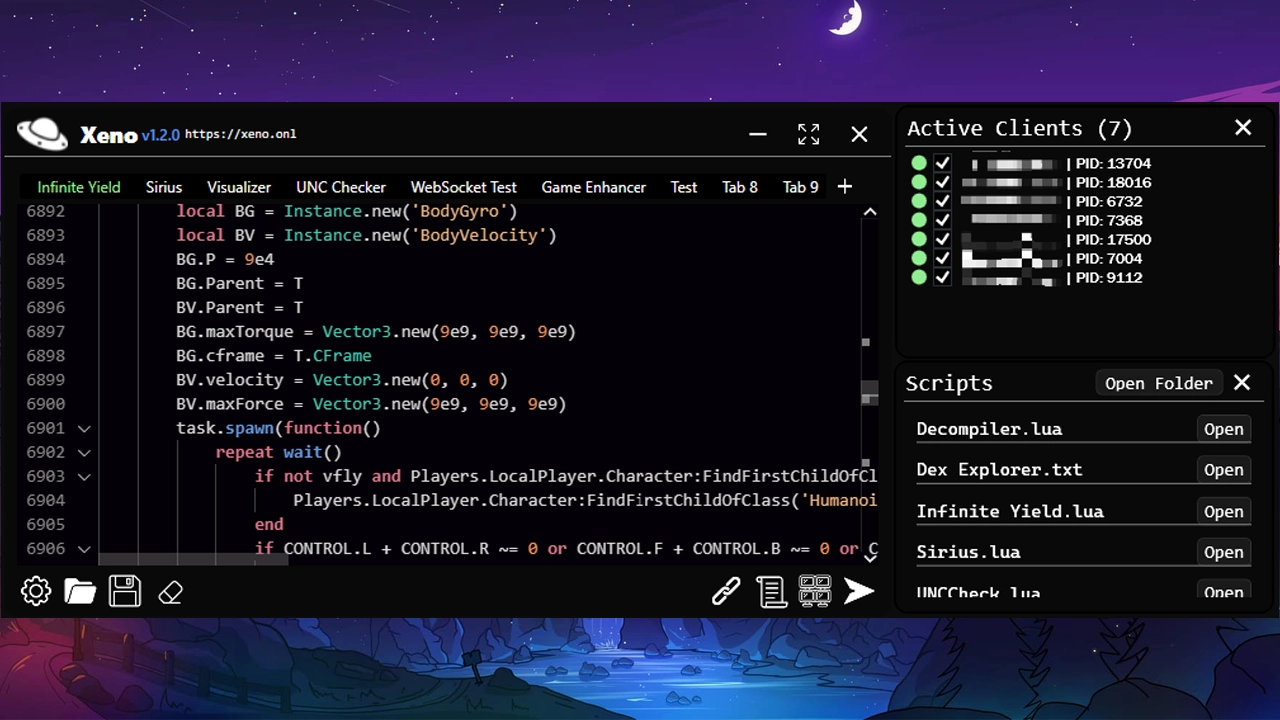Click the Open Folder button
The image size is (1280, 720).
point(1158,383)
